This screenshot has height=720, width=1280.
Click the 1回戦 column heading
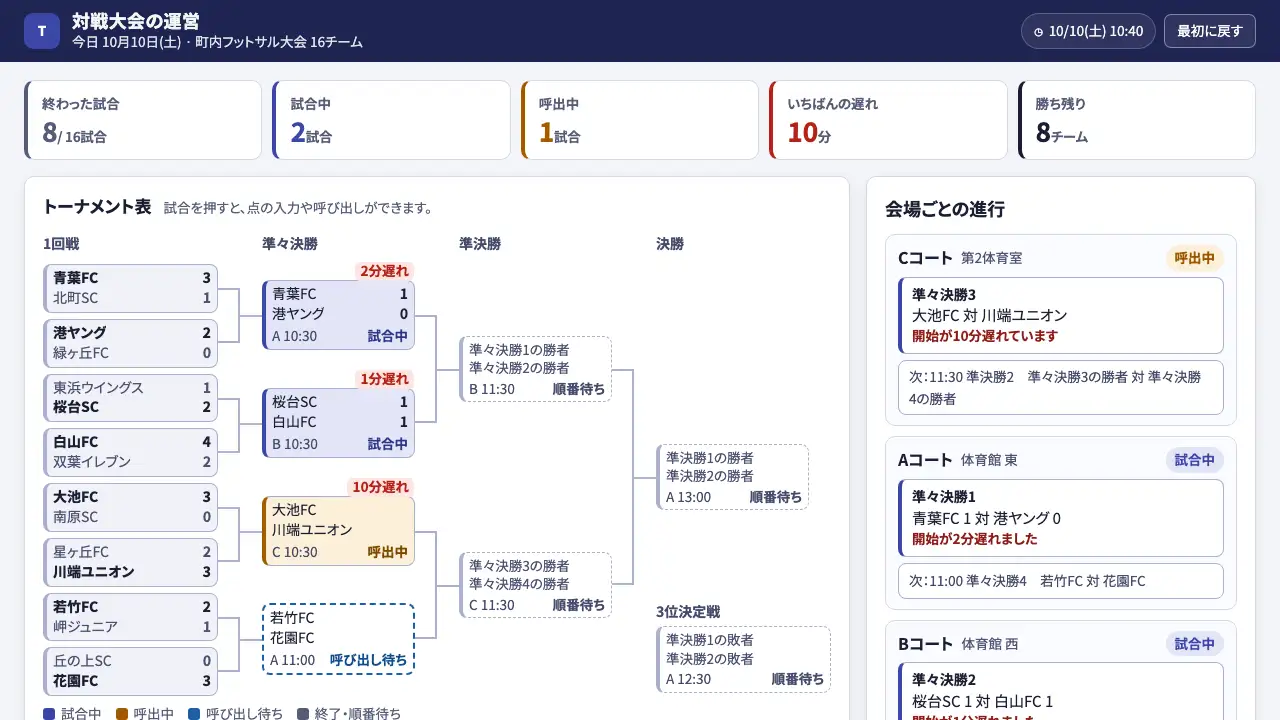click(61, 244)
